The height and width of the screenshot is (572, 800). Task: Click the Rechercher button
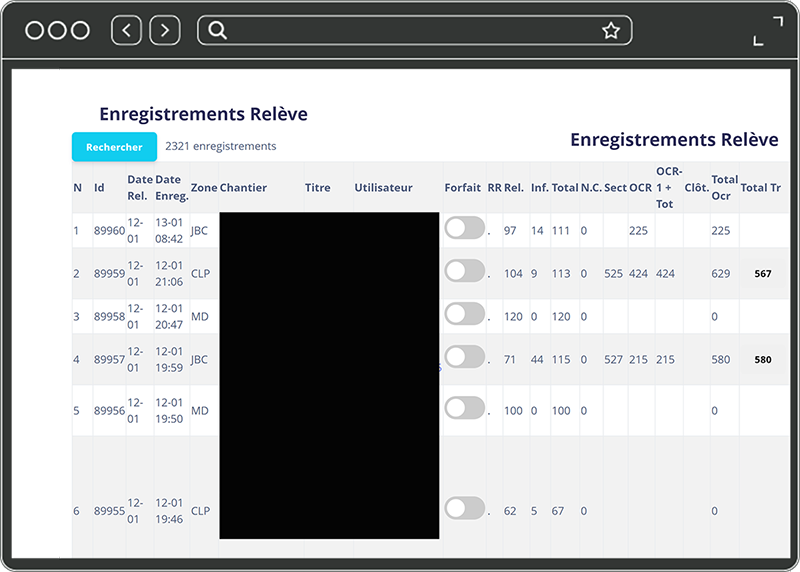point(114,147)
